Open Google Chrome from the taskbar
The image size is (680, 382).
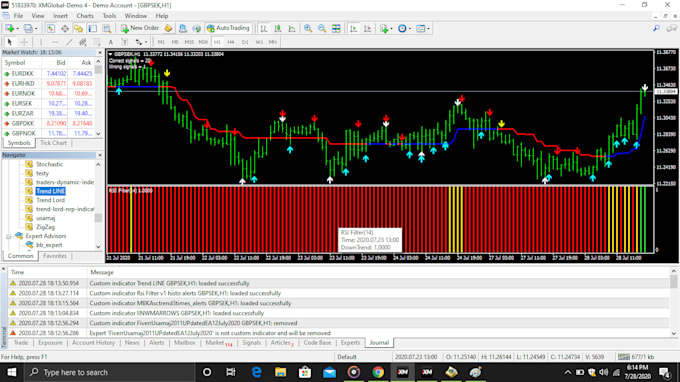tap(378, 372)
